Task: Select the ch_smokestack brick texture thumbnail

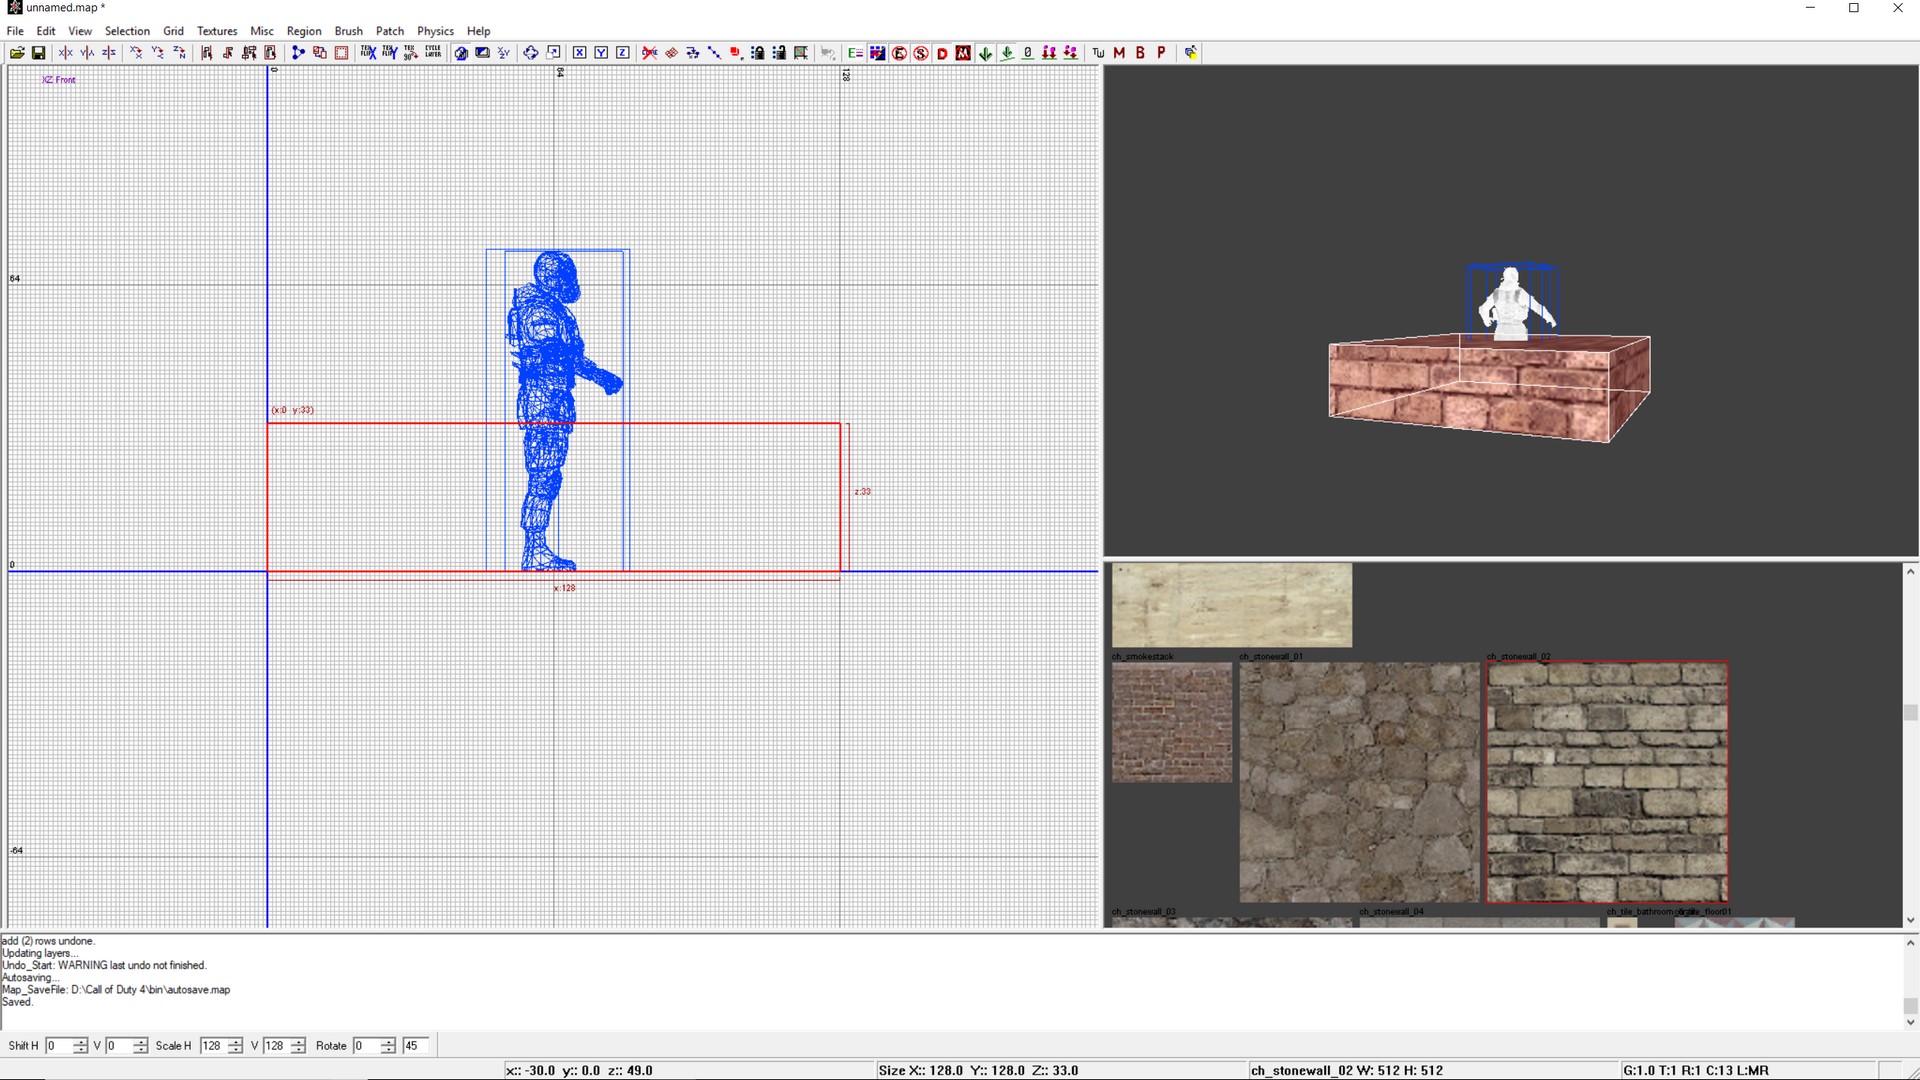Action: tap(1172, 722)
